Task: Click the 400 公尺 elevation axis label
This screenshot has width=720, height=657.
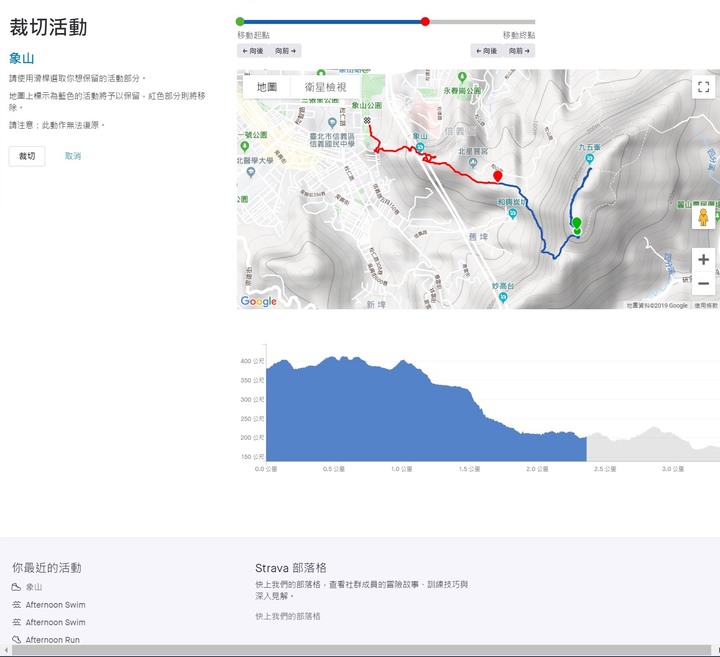Action: click(x=252, y=361)
